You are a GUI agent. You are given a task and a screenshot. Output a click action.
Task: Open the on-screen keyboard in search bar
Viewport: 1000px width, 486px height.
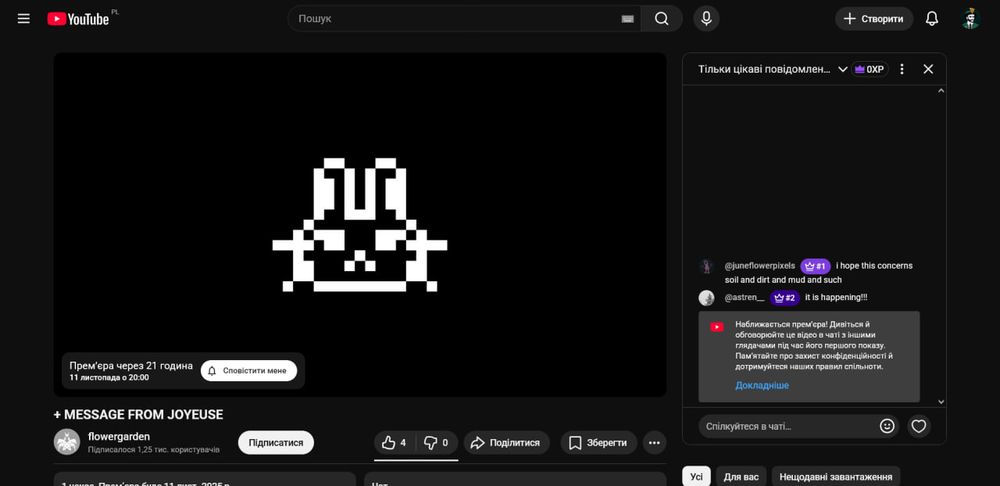(x=627, y=19)
